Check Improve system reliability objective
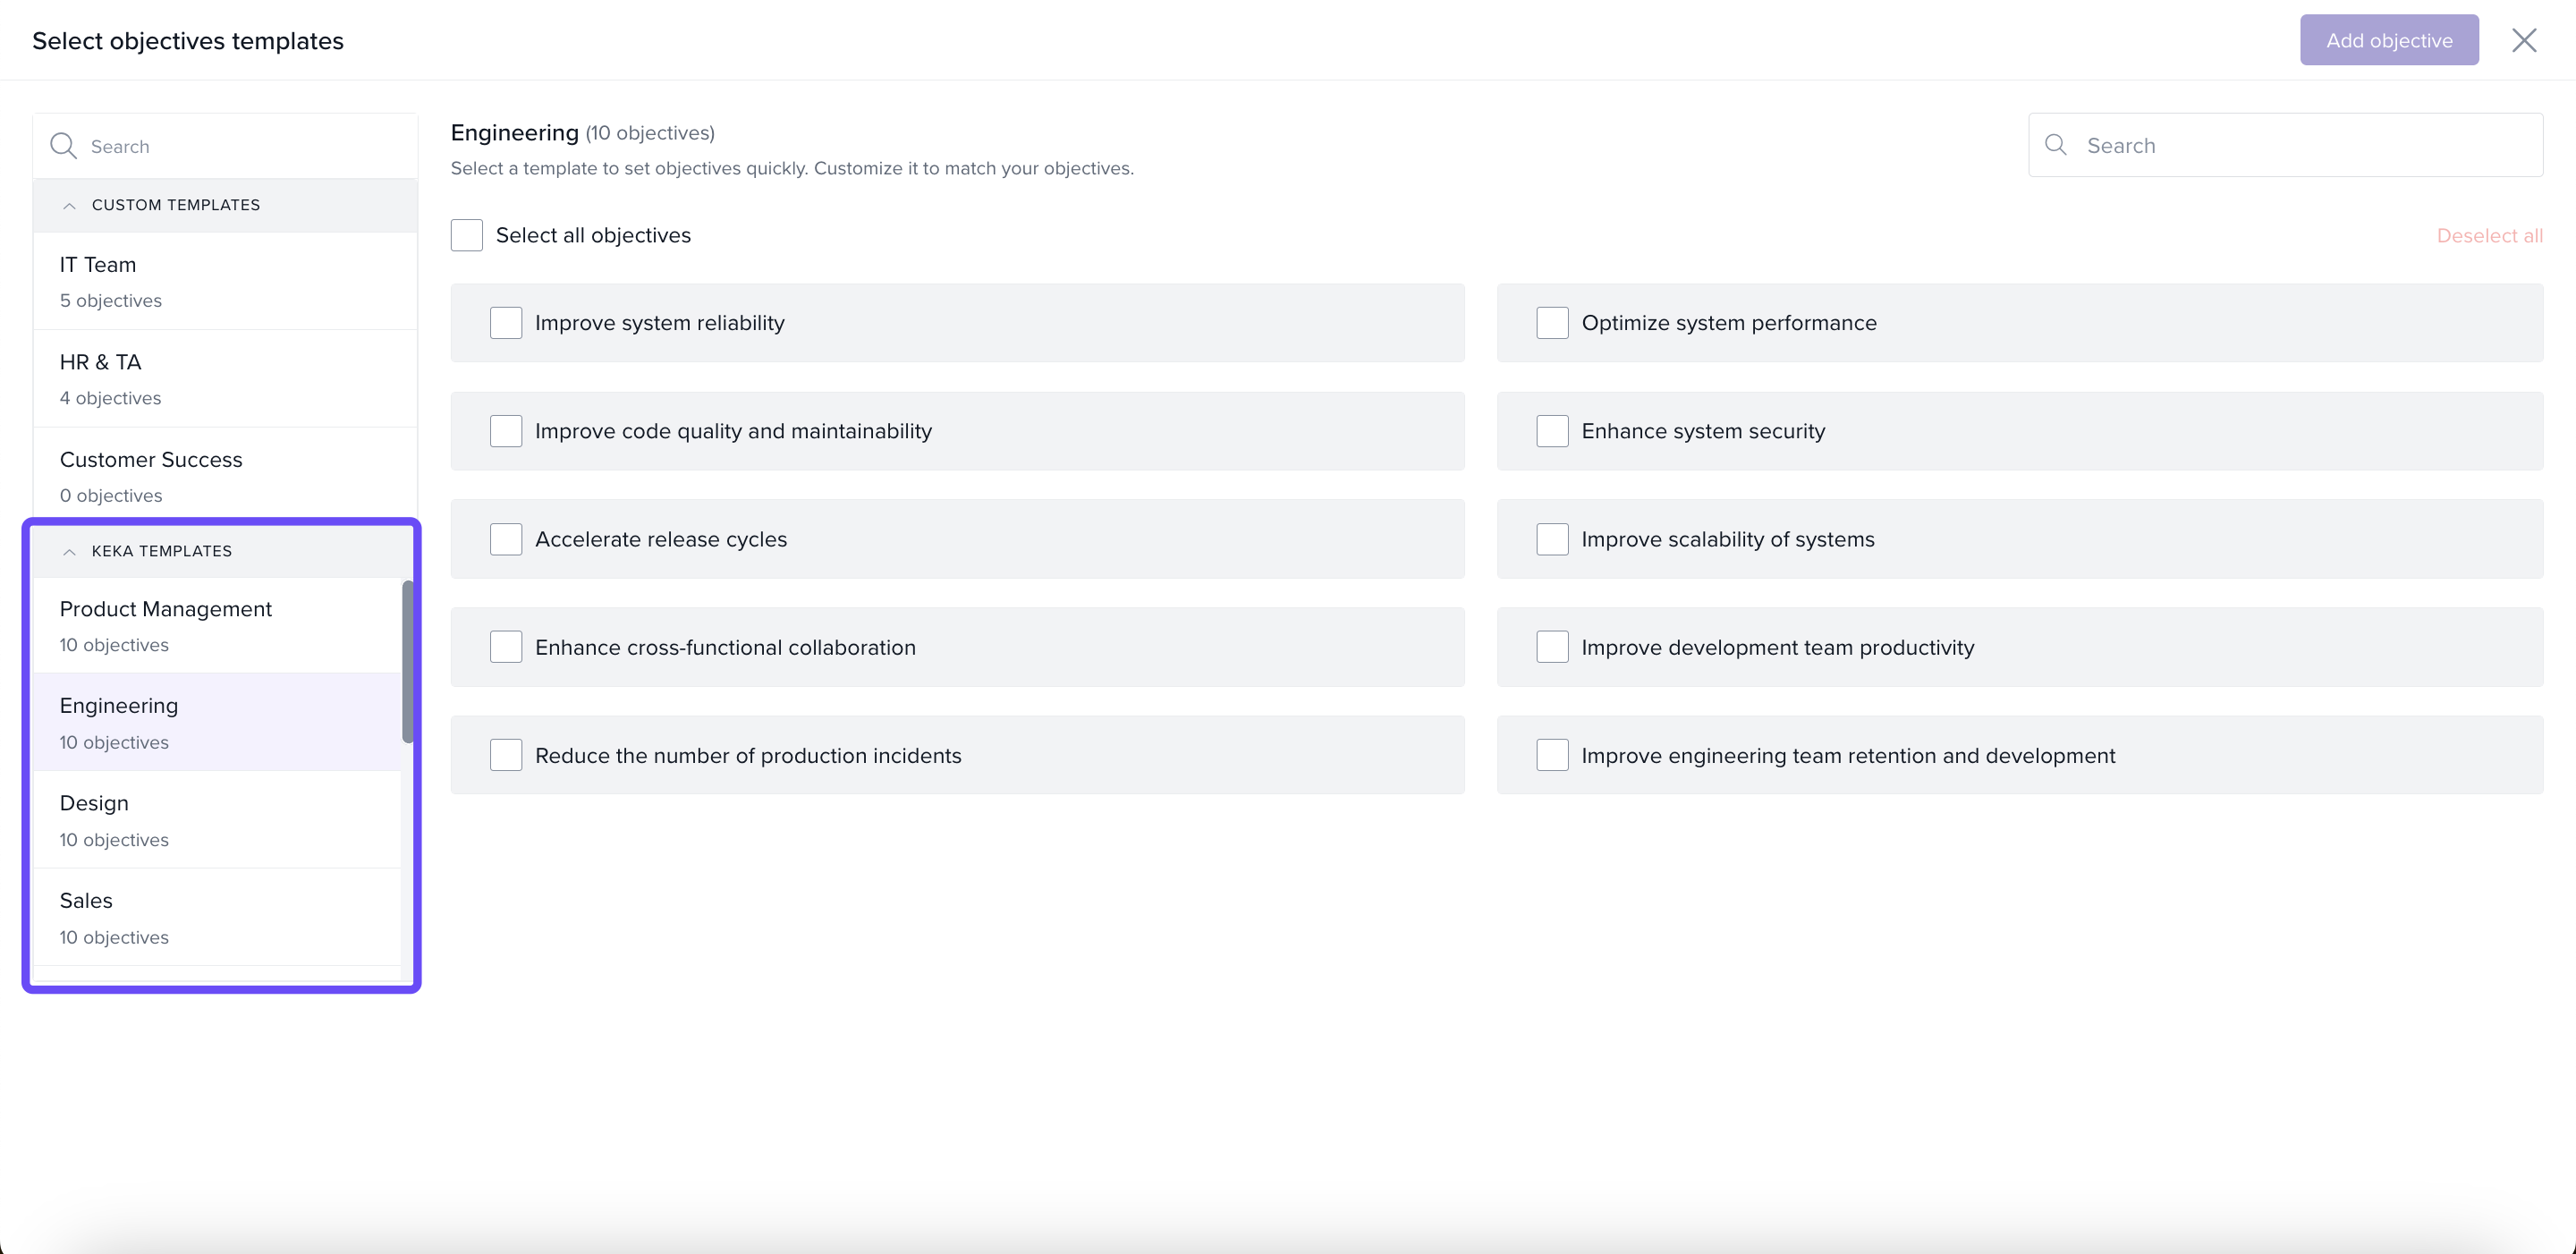This screenshot has height=1254, width=2576. tap(506, 323)
